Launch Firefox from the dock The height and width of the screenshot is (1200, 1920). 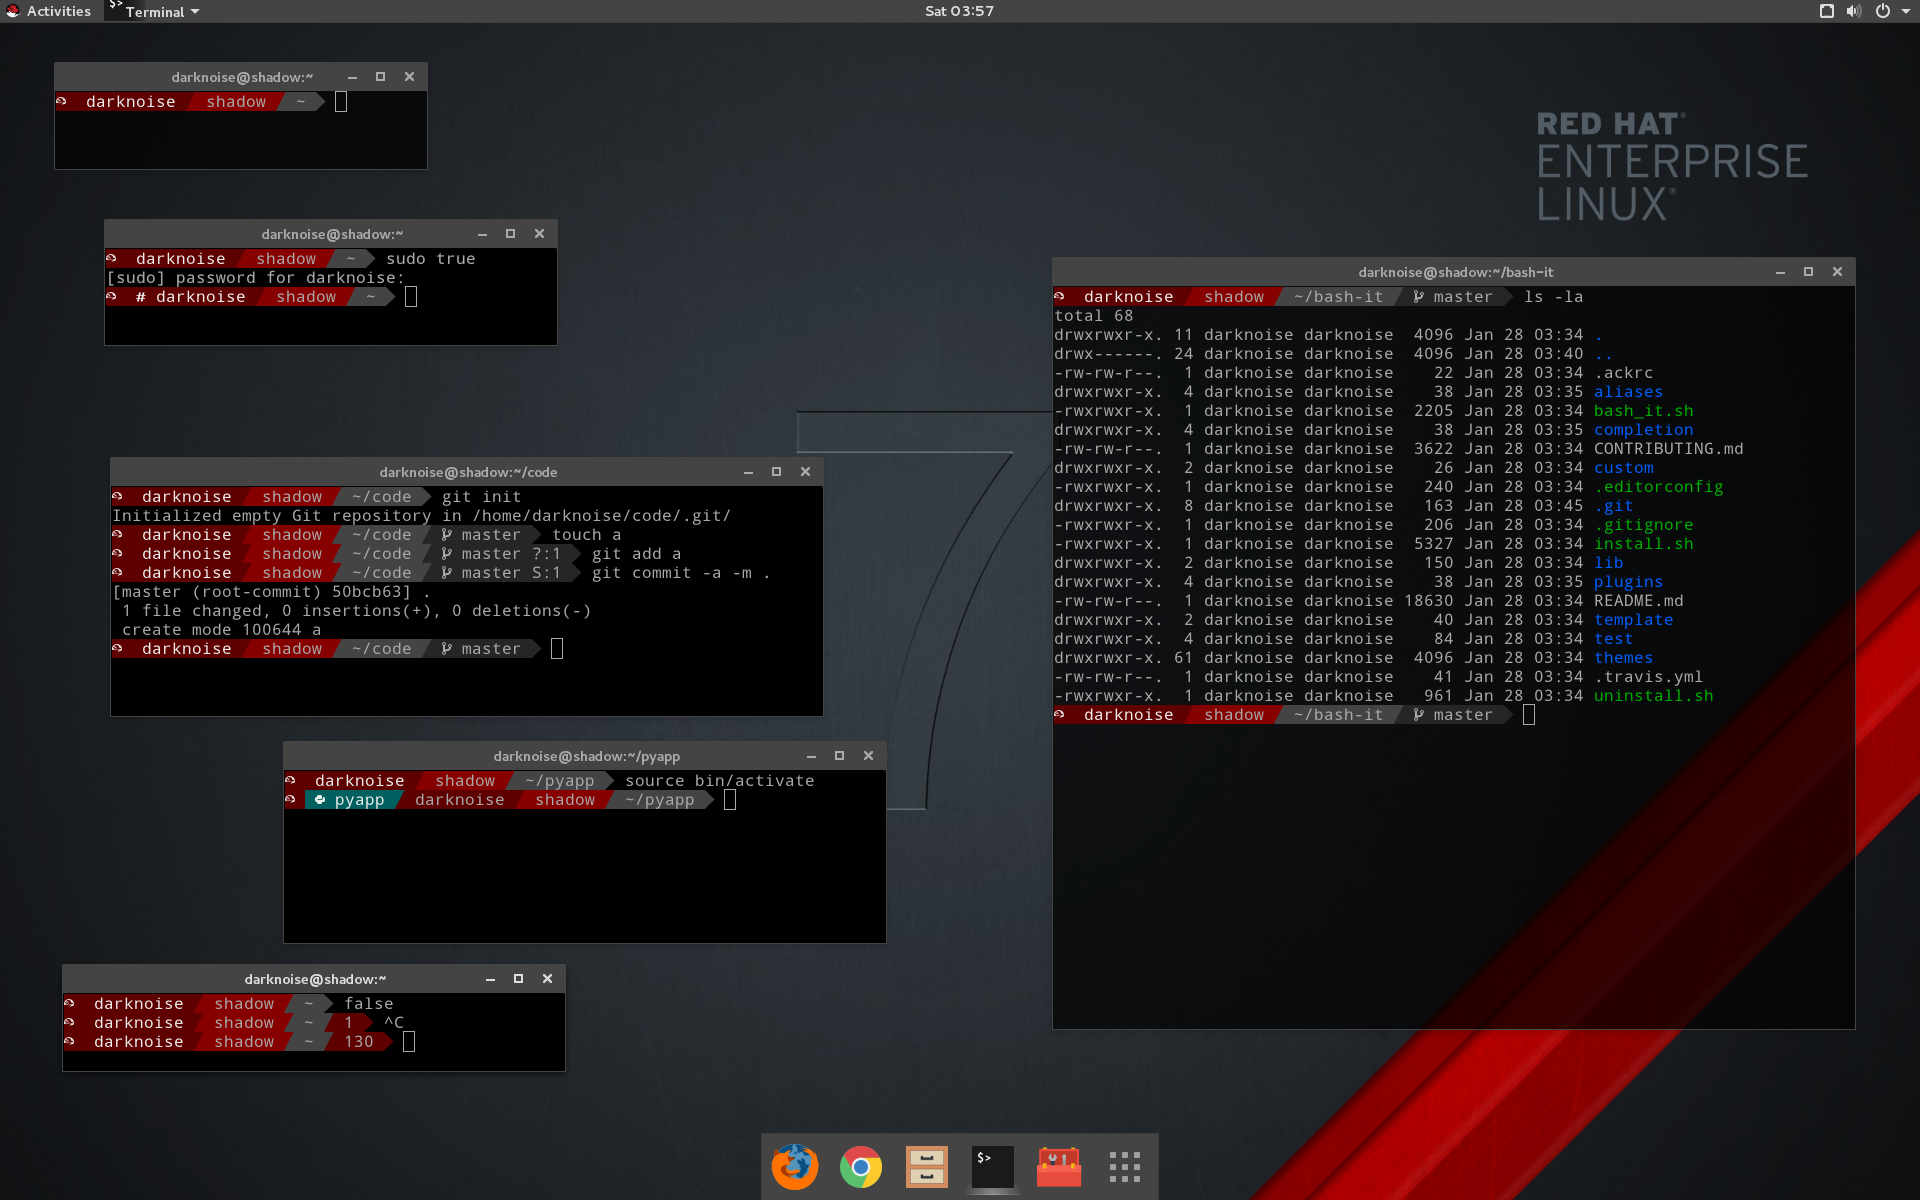[795, 1167]
